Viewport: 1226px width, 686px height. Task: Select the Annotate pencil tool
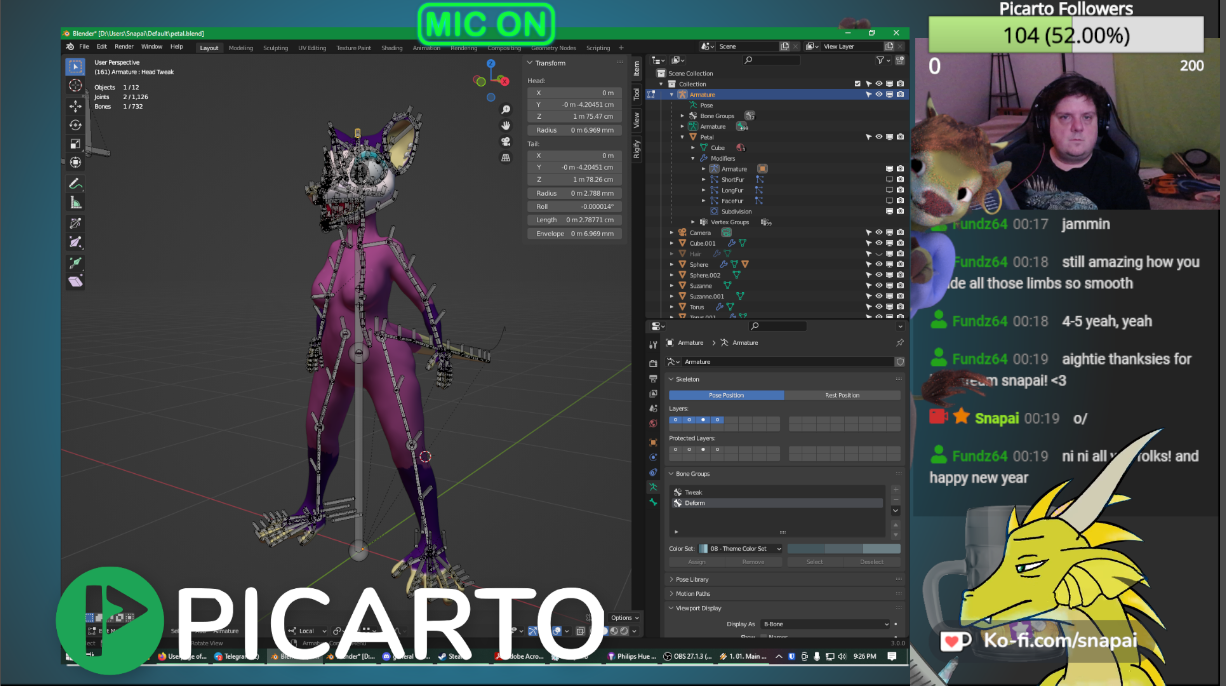tap(75, 184)
